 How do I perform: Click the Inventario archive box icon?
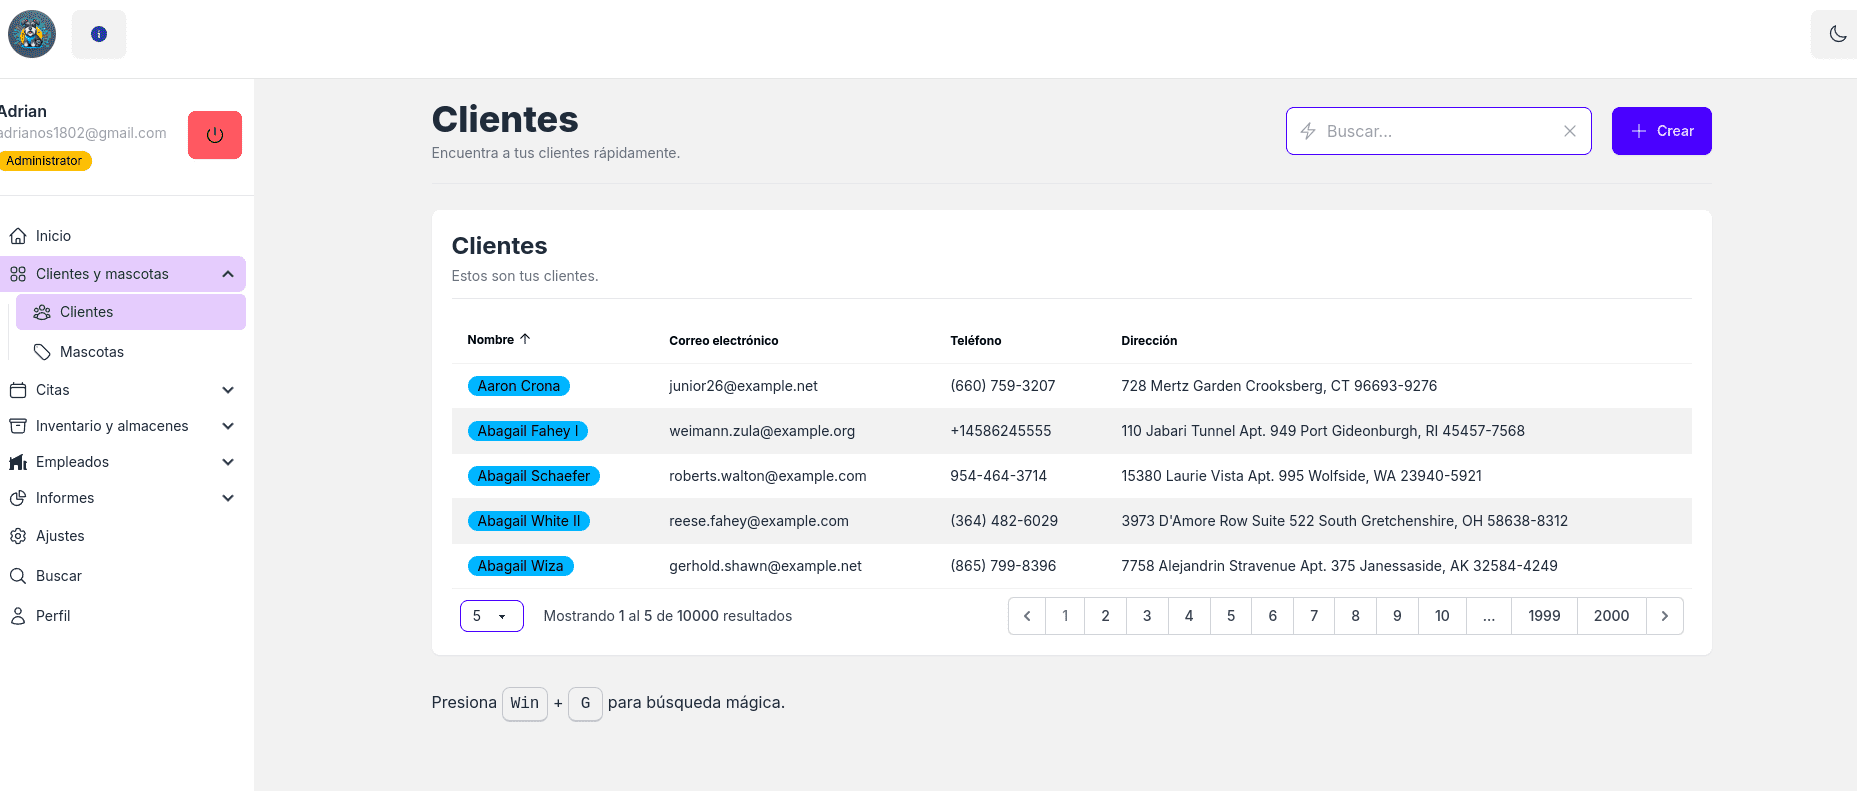coord(18,426)
